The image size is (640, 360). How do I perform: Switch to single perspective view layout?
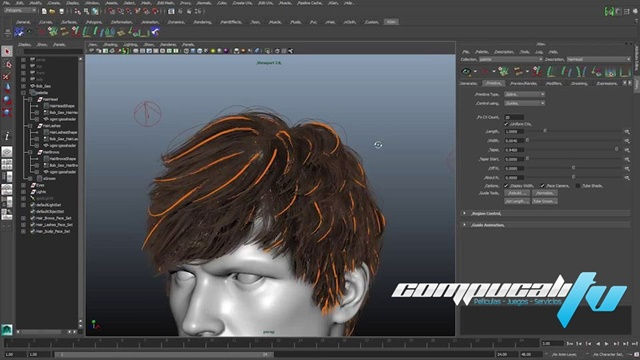coord(7,152)
